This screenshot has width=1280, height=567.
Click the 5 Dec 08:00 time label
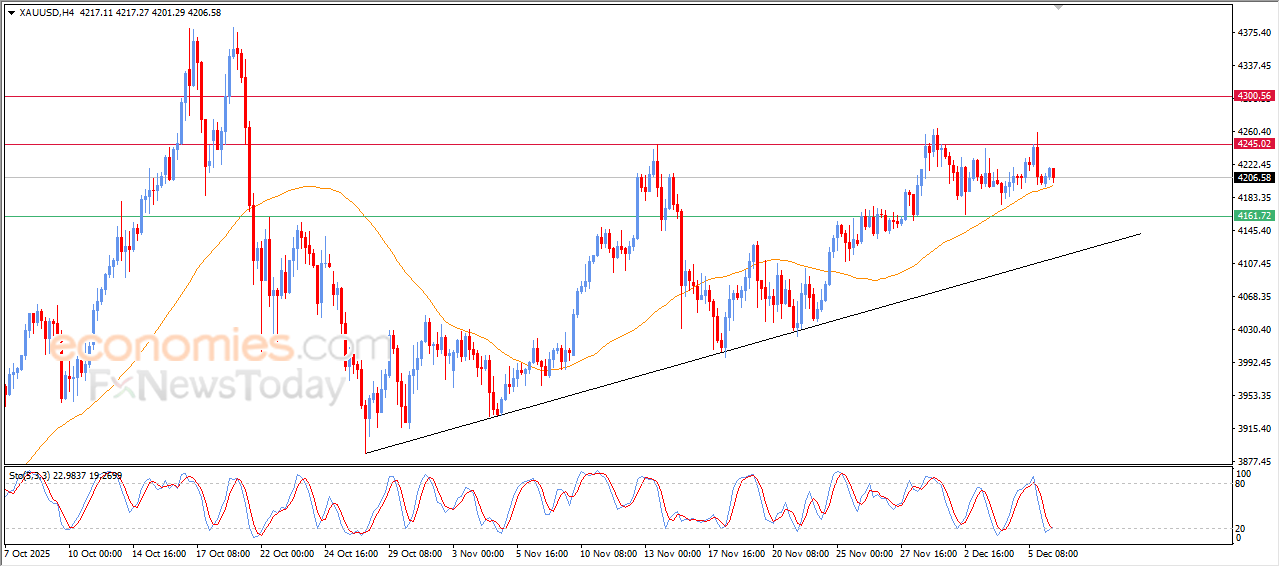pos(1051,552)
